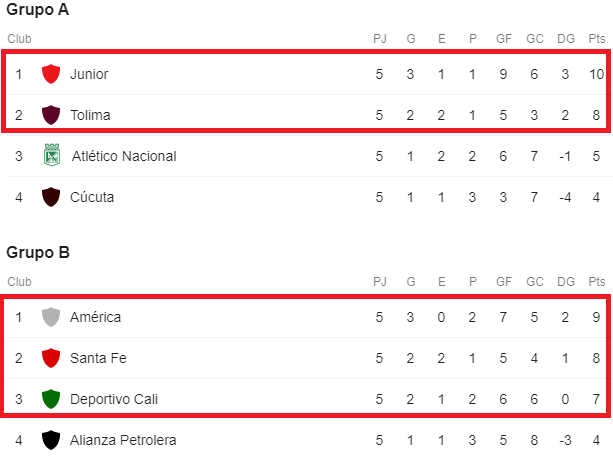Viewport: 613px width, 469px height.
Task: Click the Santa Fe club shield icon
Action: click(51, 358)
